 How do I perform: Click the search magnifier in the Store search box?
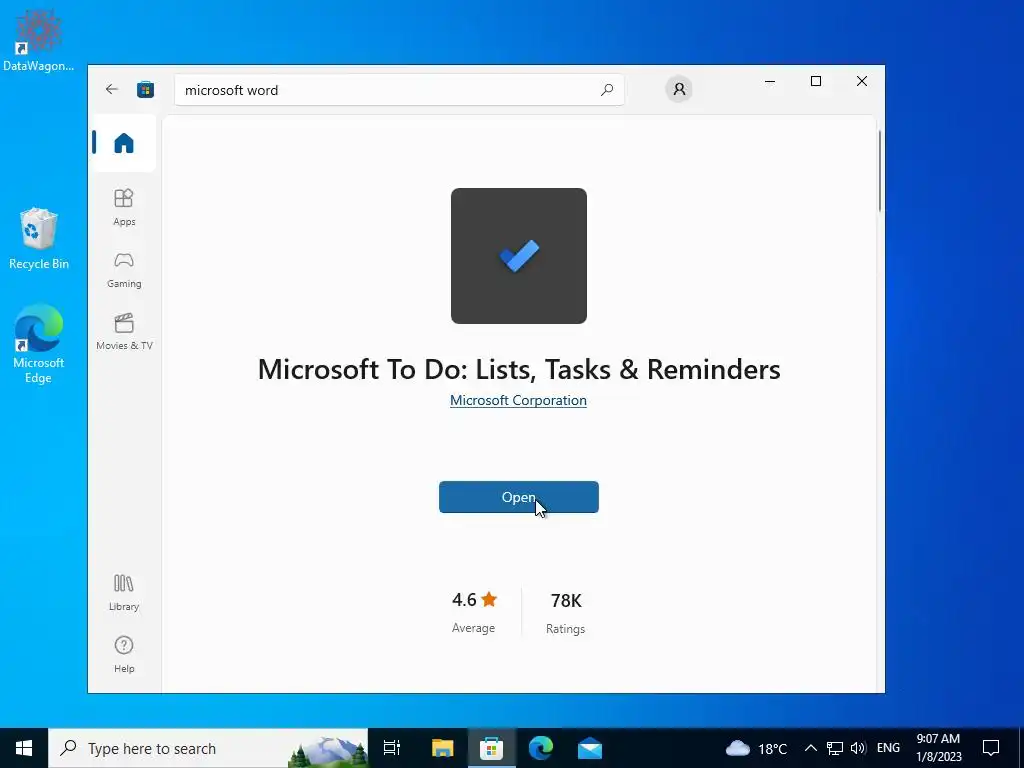tap(607, 89)
